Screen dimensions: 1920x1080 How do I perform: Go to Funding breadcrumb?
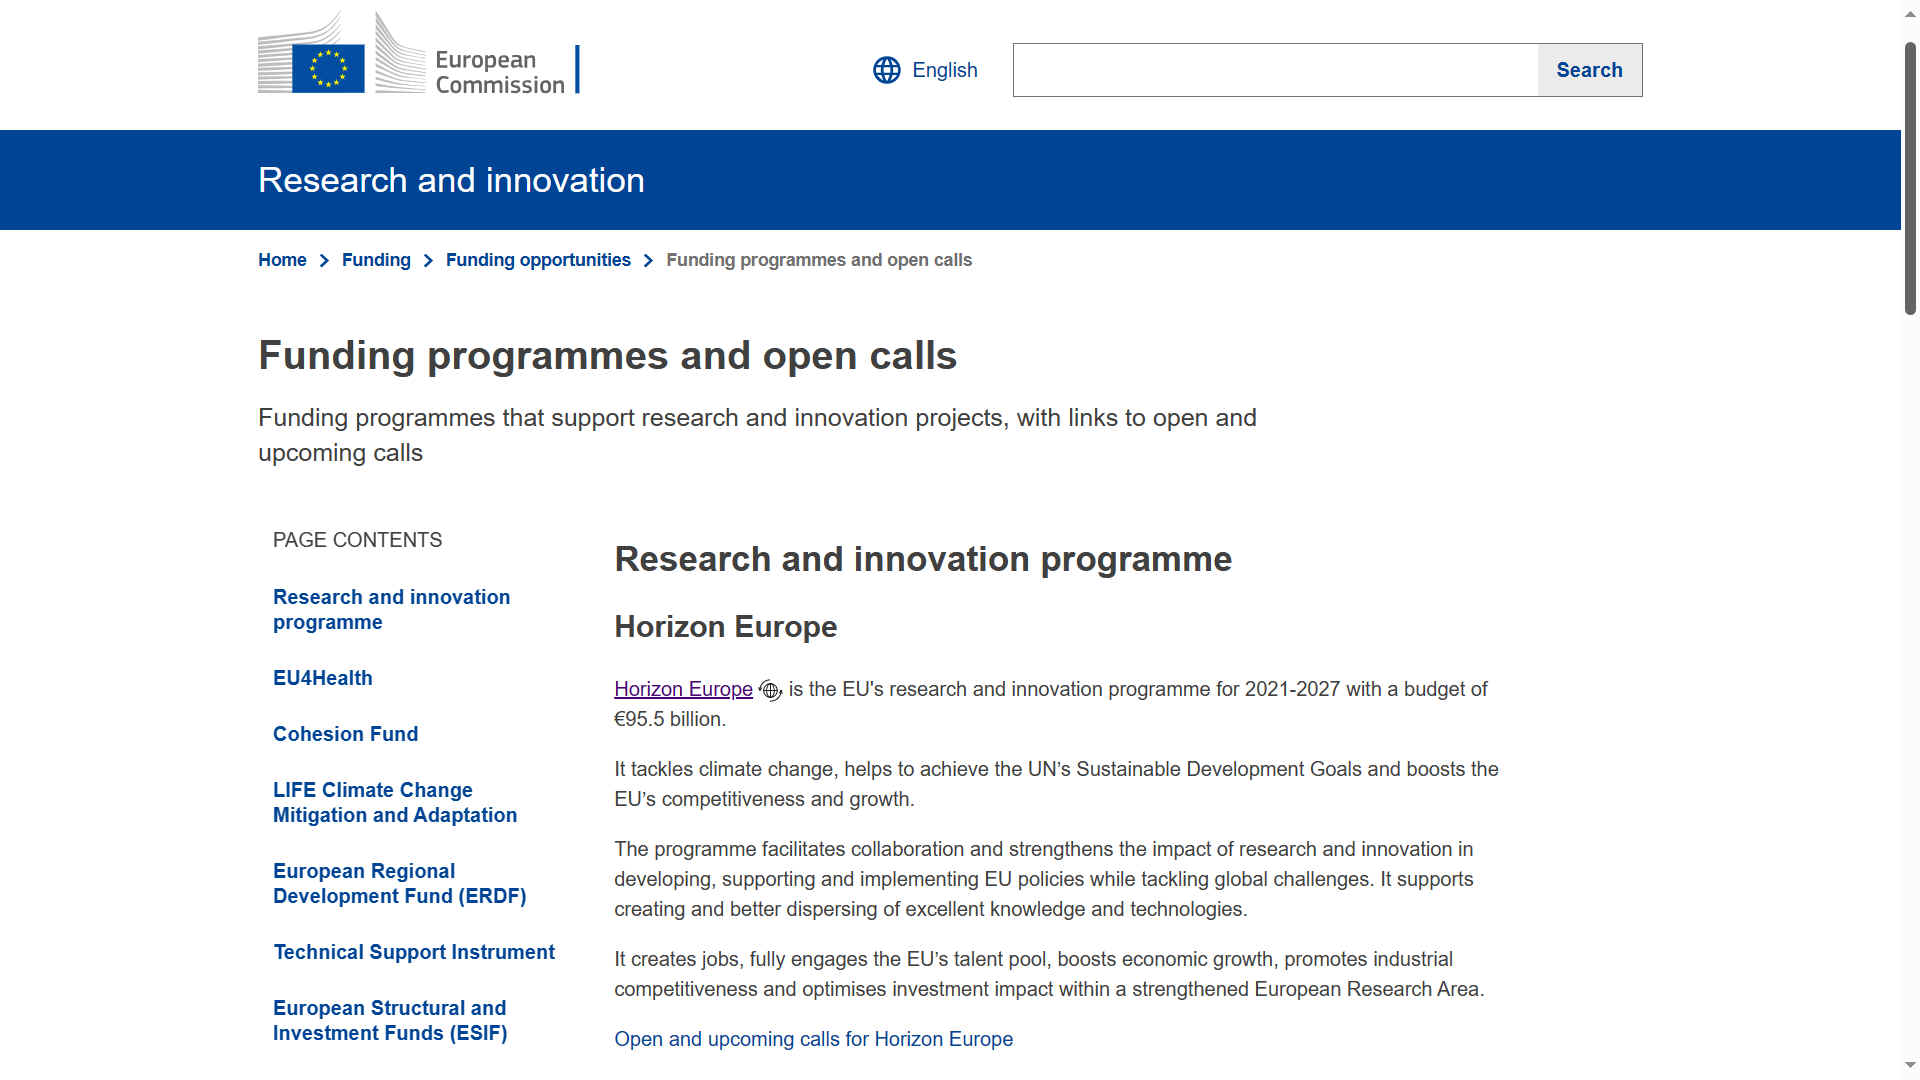coord(376,260)
